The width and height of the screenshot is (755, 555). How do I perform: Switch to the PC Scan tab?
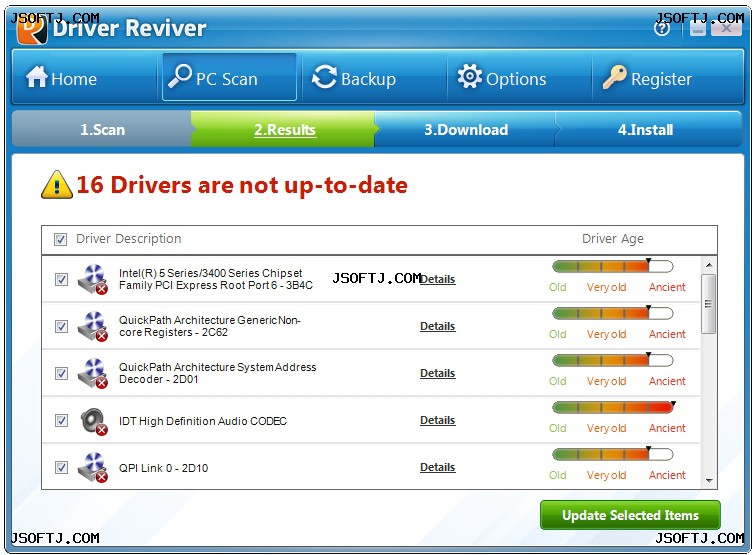pyautogui.click(x=229, y=77)
